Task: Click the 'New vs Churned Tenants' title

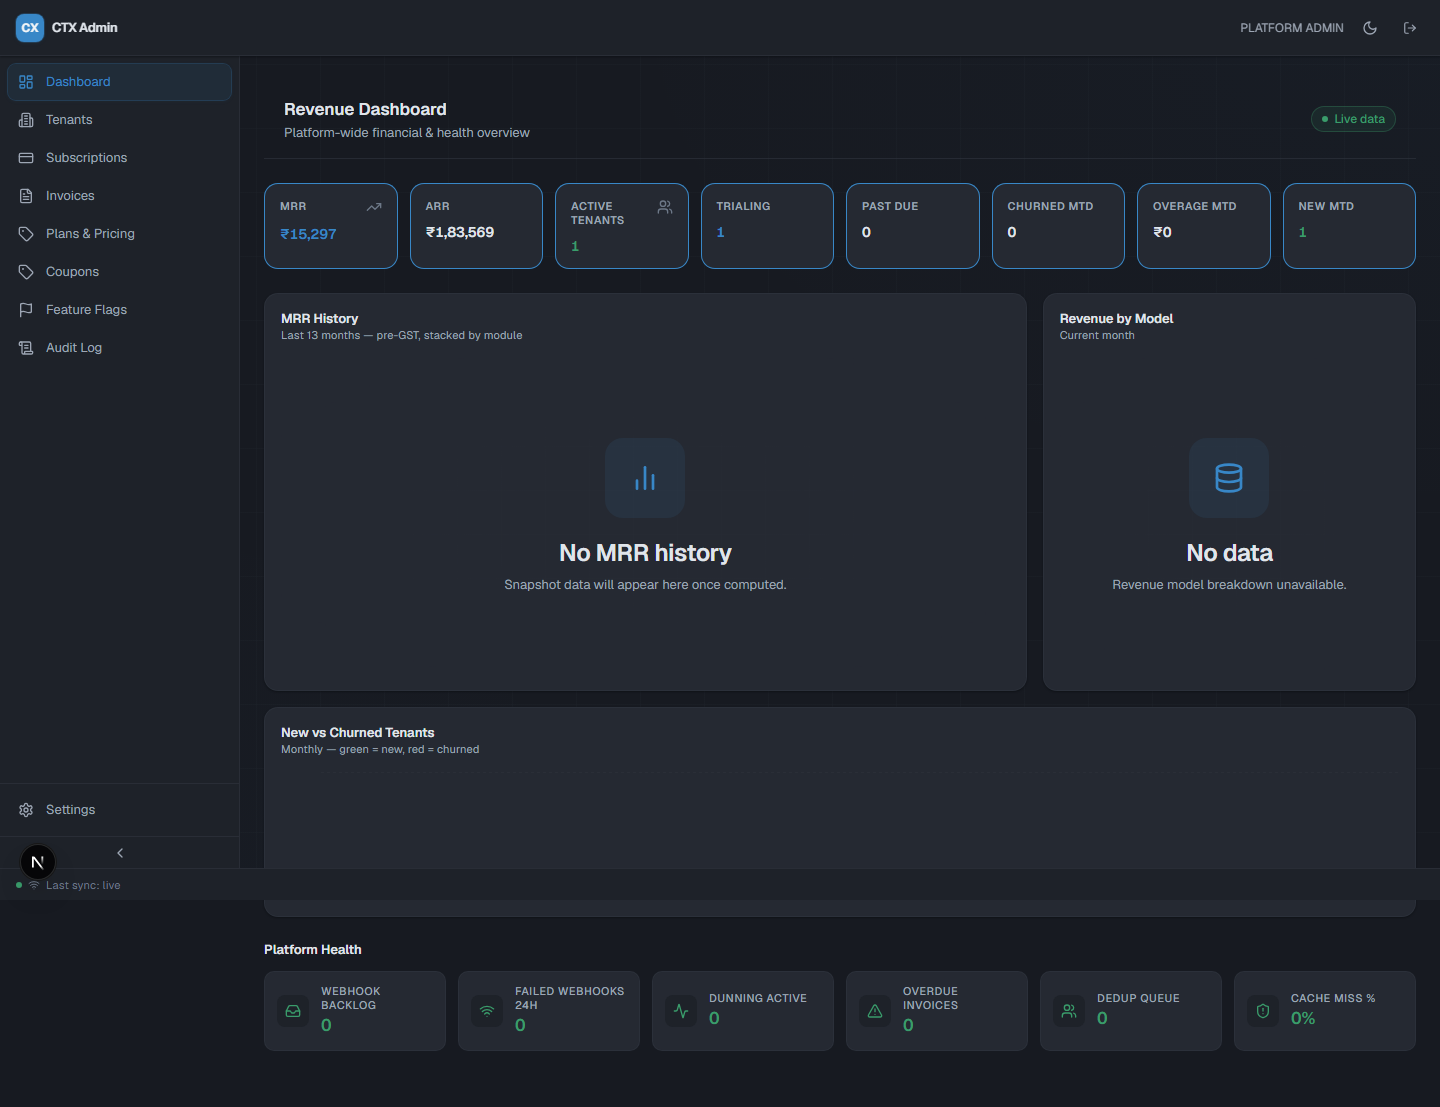Action: tap(357, 733)
